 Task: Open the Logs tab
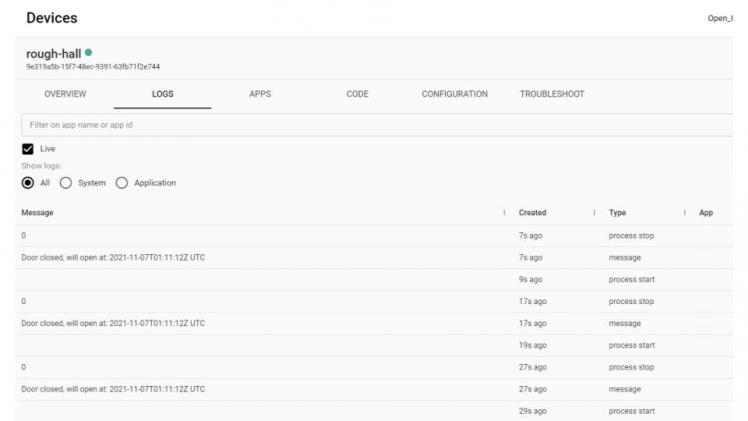(x=163, y=94)
